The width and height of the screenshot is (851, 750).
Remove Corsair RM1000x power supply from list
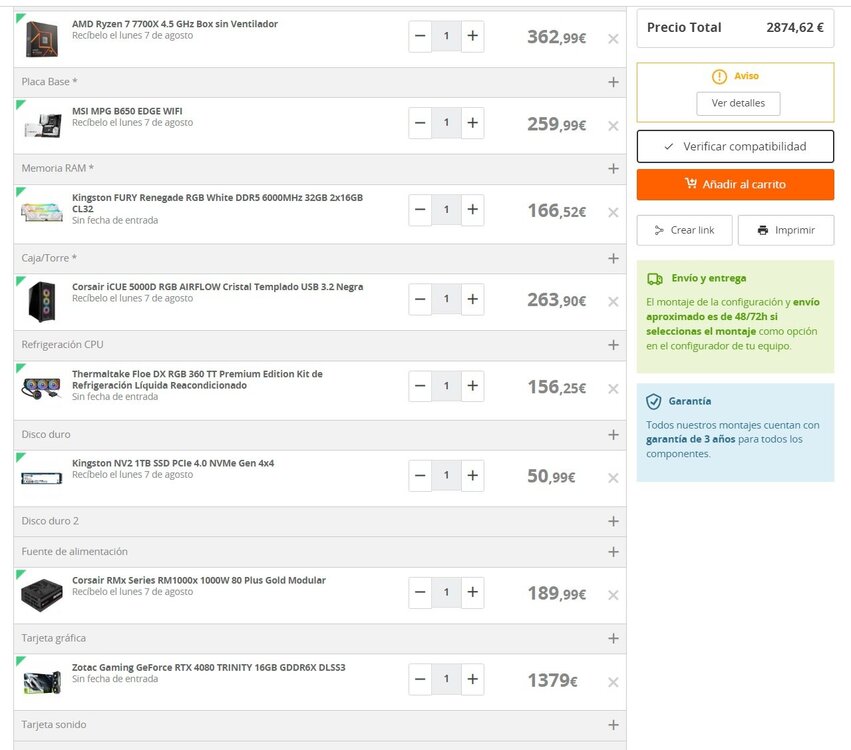click(x=613, y=595)
